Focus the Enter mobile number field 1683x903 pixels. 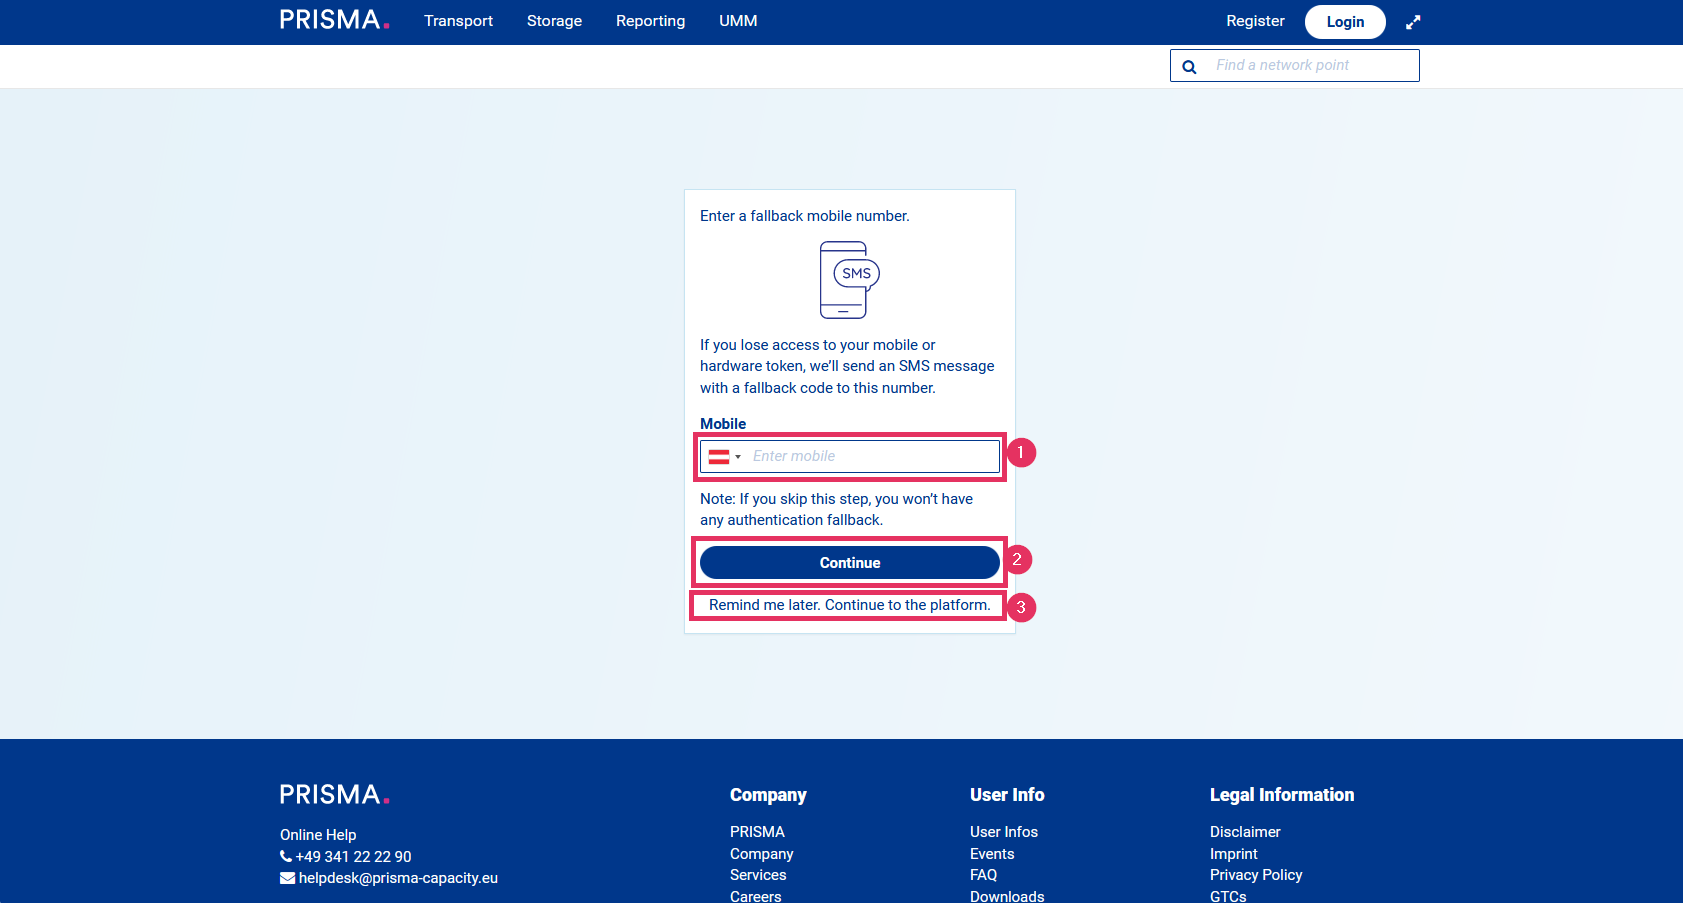[x=870, y=457]
